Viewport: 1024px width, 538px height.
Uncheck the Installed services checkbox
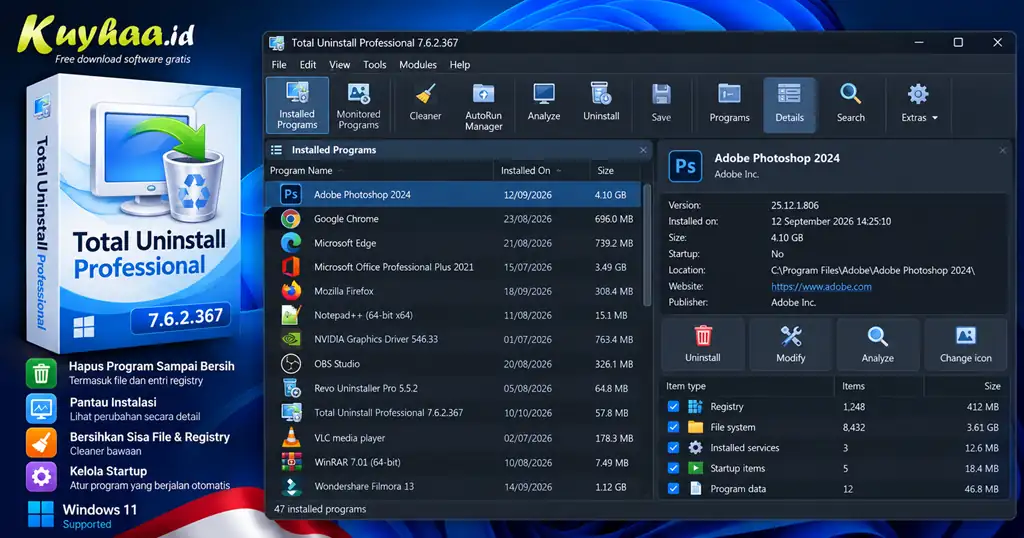click(673, 447)
